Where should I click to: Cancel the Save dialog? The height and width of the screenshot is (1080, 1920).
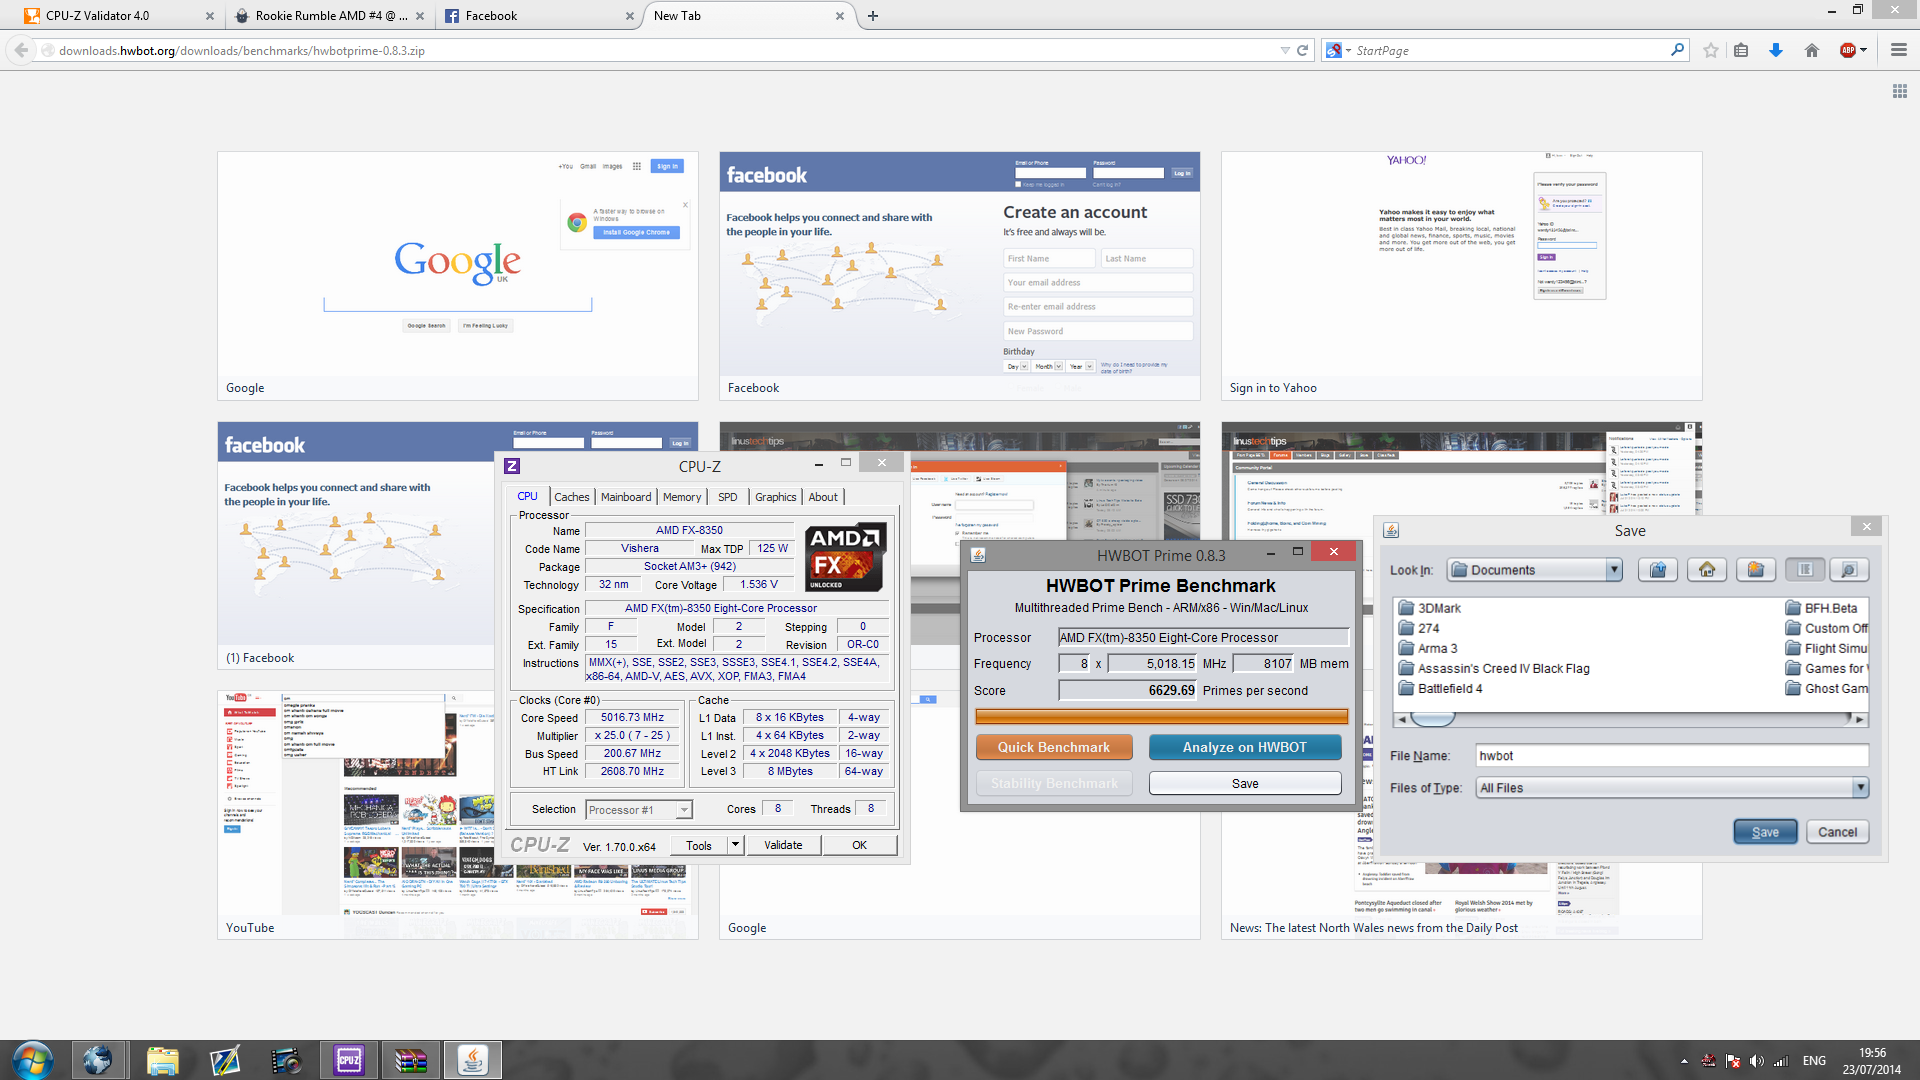[1837, 832]
